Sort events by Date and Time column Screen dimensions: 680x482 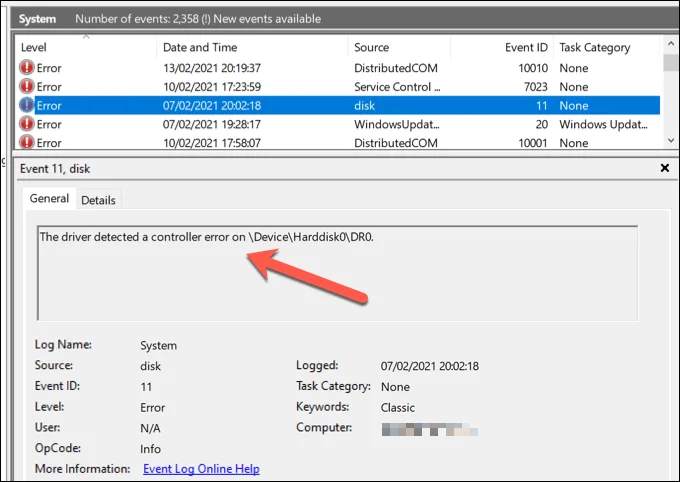[x=199, y=47]
